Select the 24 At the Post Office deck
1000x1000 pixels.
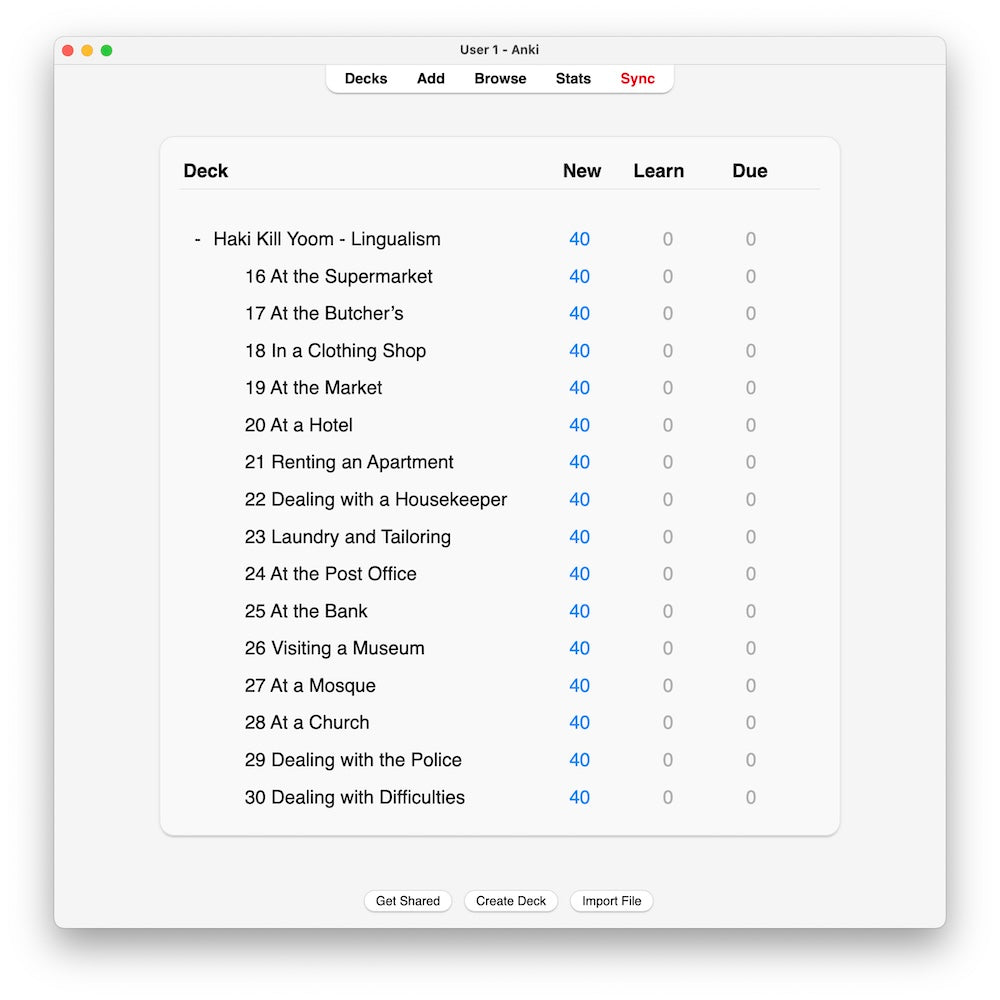(330, 574)
